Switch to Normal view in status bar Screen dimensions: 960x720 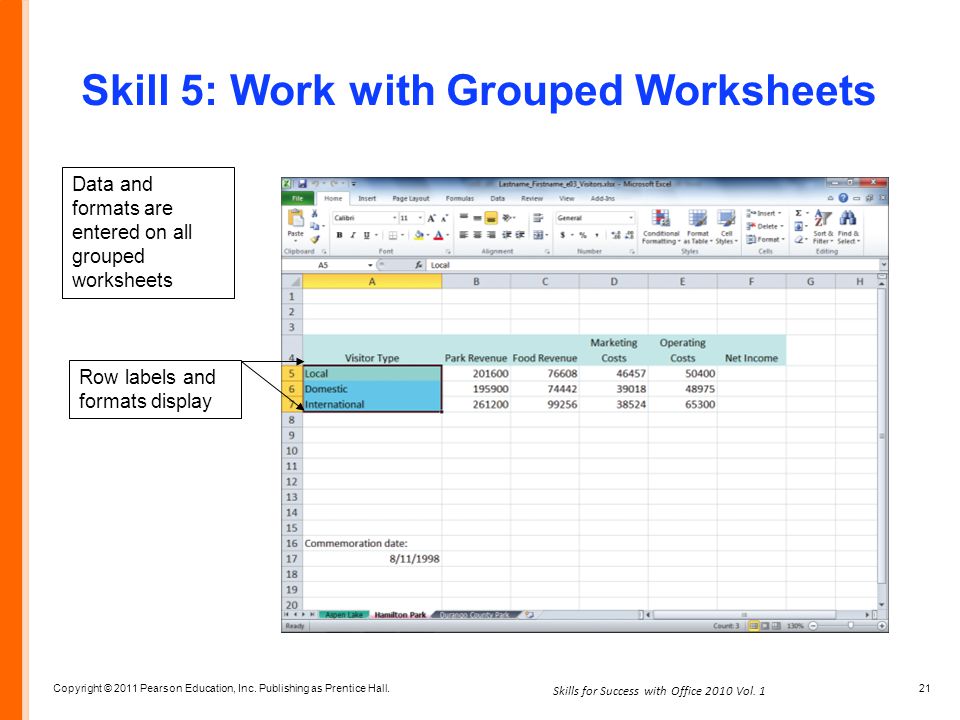754,626
